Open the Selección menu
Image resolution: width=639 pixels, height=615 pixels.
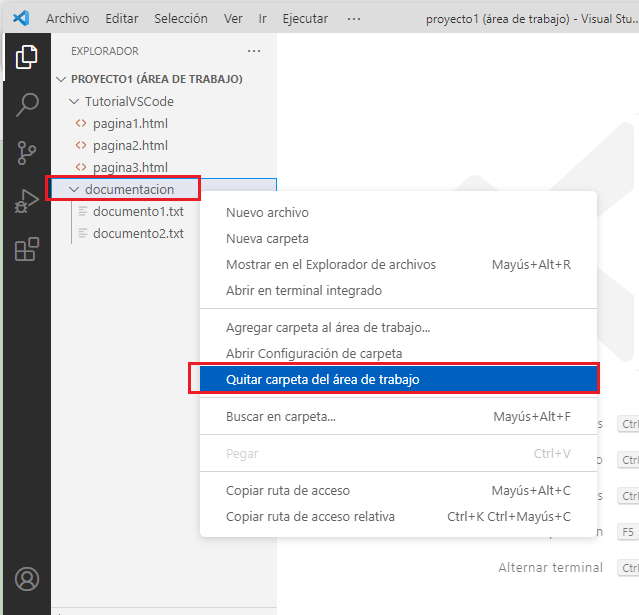(181, 19)
